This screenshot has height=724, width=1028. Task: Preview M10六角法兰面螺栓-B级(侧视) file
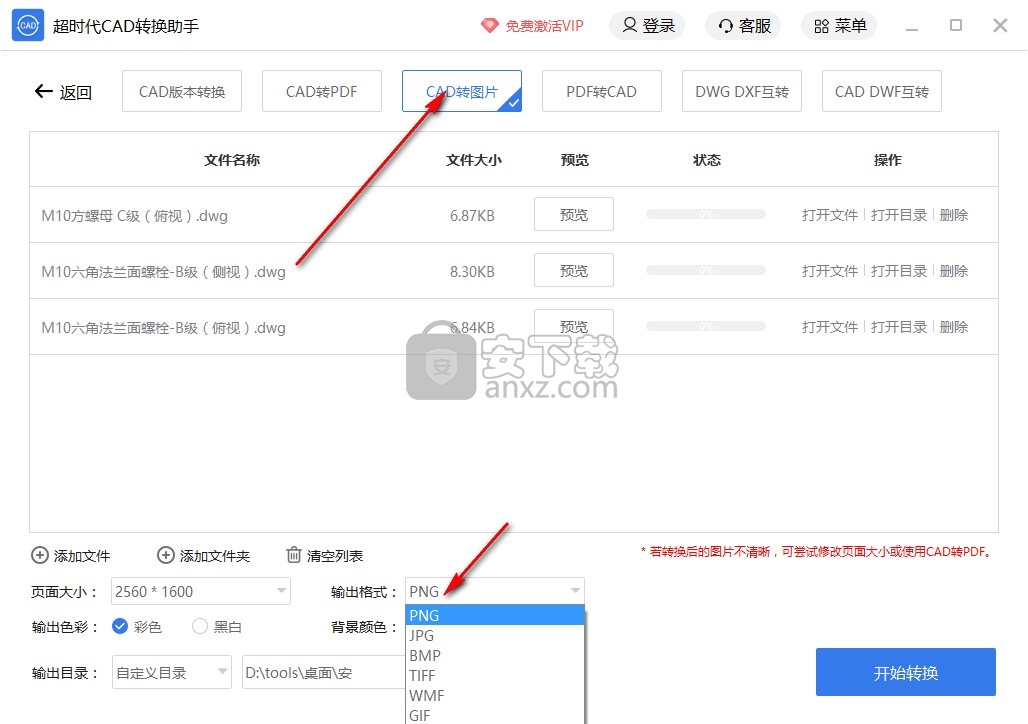point(574,270)
